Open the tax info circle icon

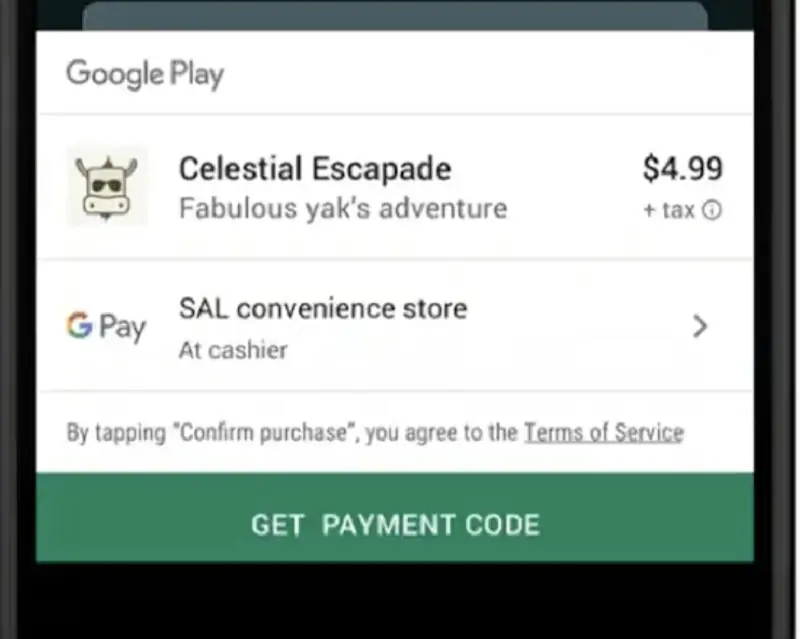click(x=712, y=210)
